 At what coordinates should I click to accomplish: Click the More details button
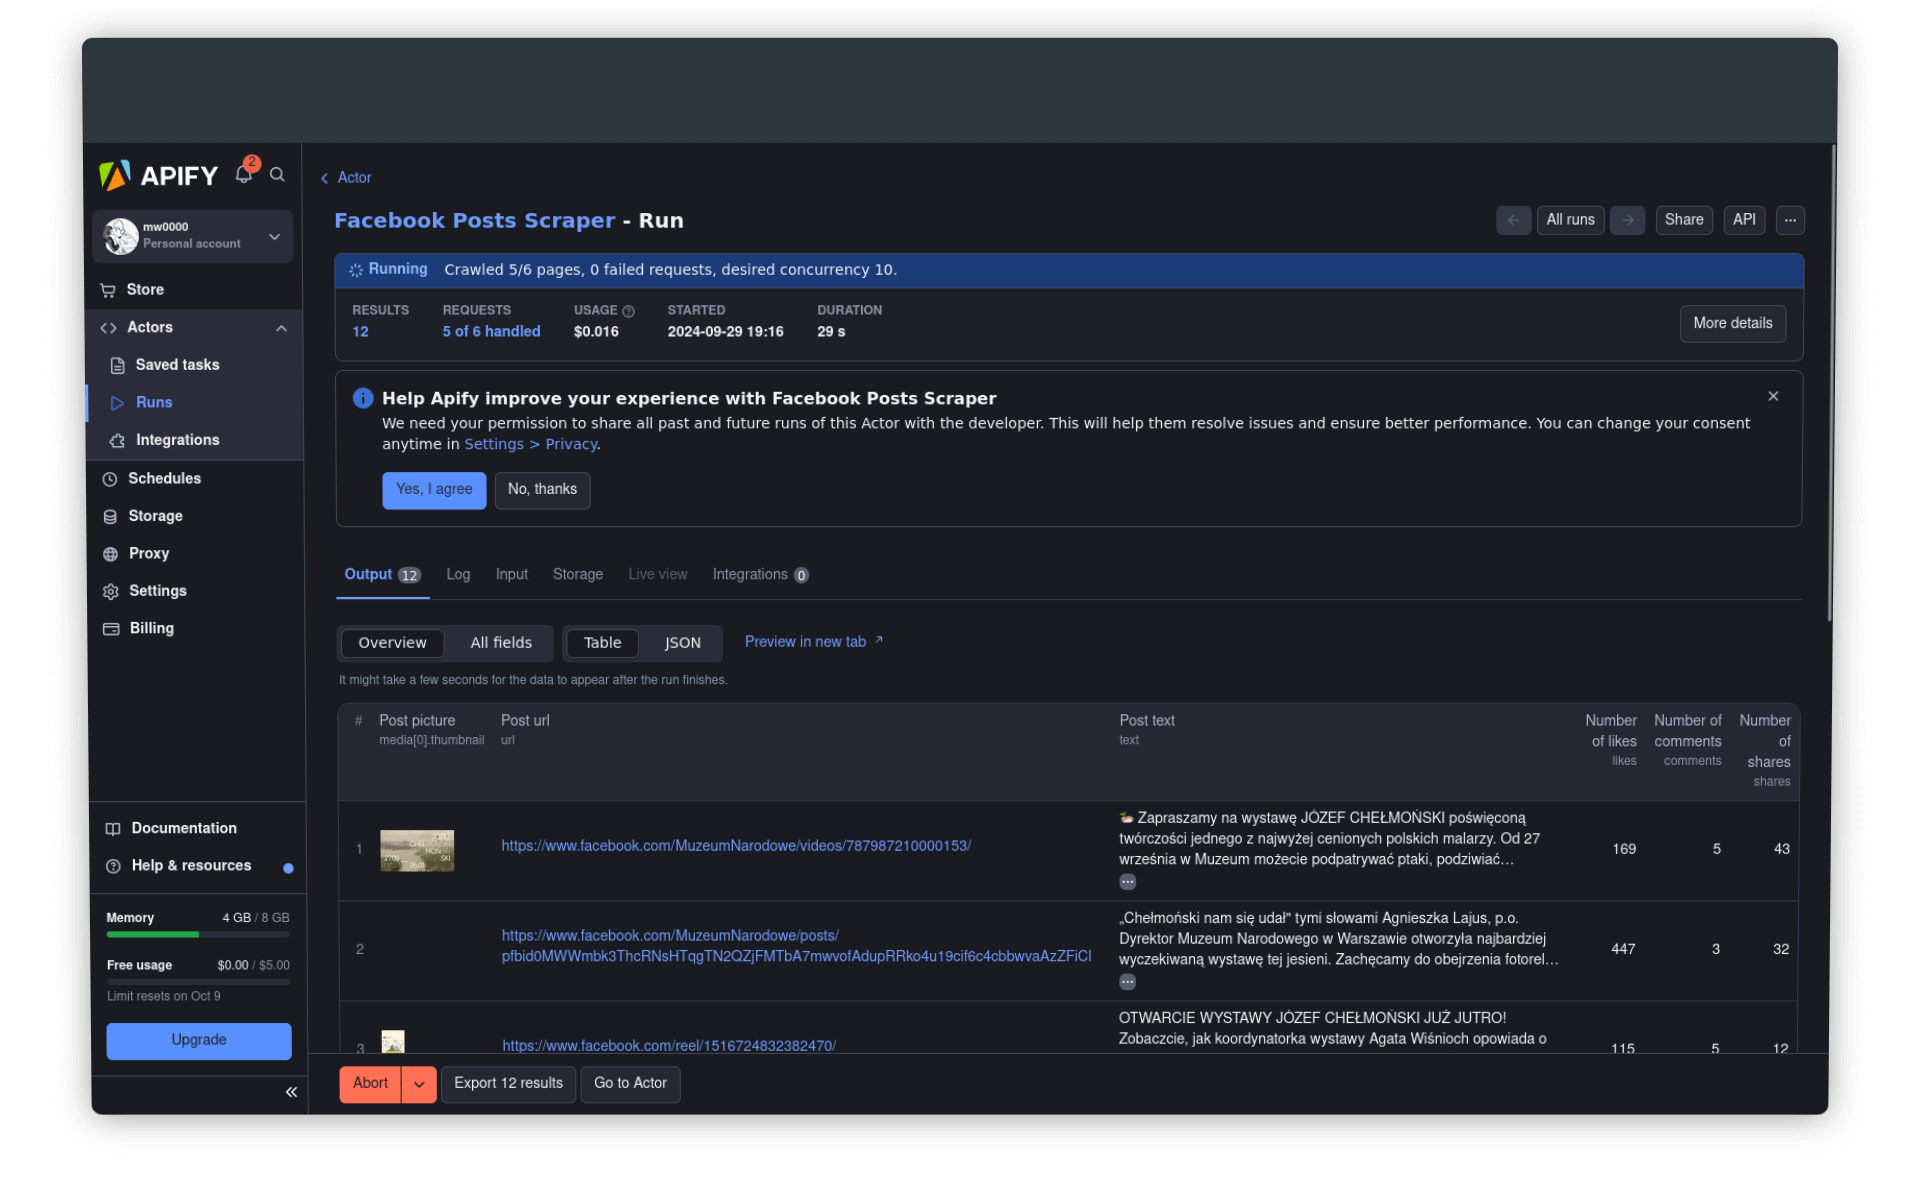[1732, 323]
